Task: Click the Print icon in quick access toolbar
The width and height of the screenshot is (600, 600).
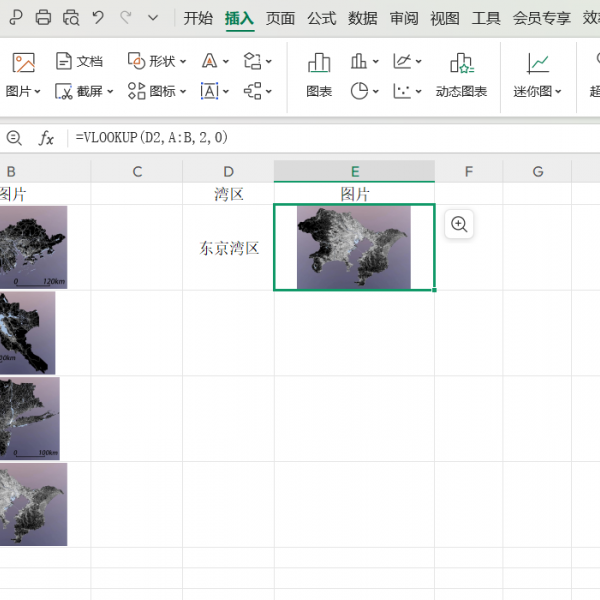Action: point(43,18)
